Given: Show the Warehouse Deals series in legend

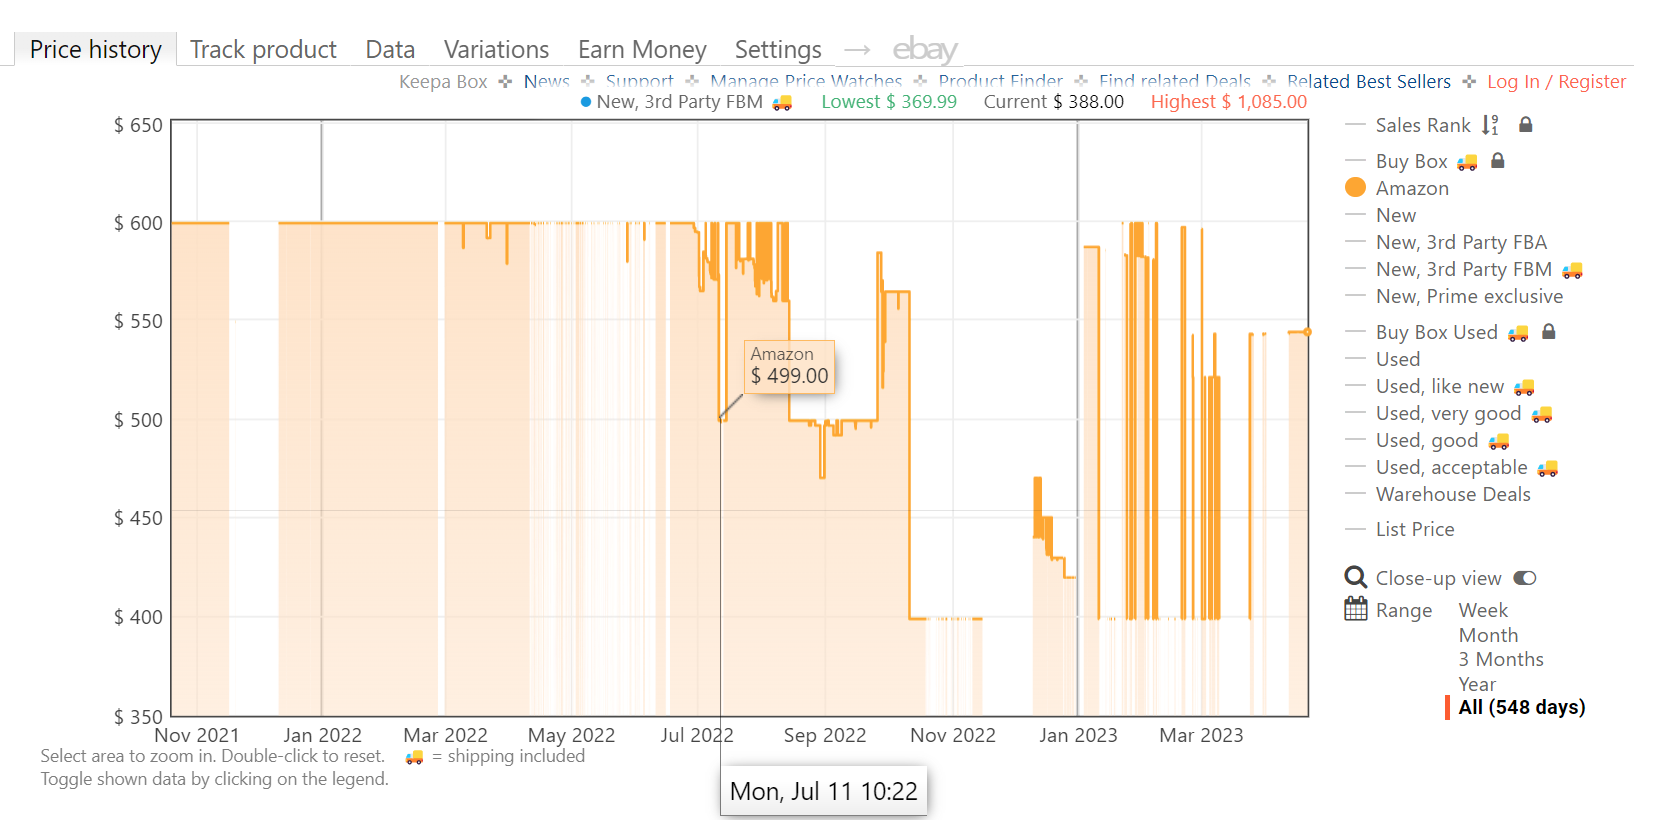Looking at the screenshot, I should pyautogui.click(x=1452, y=494).
